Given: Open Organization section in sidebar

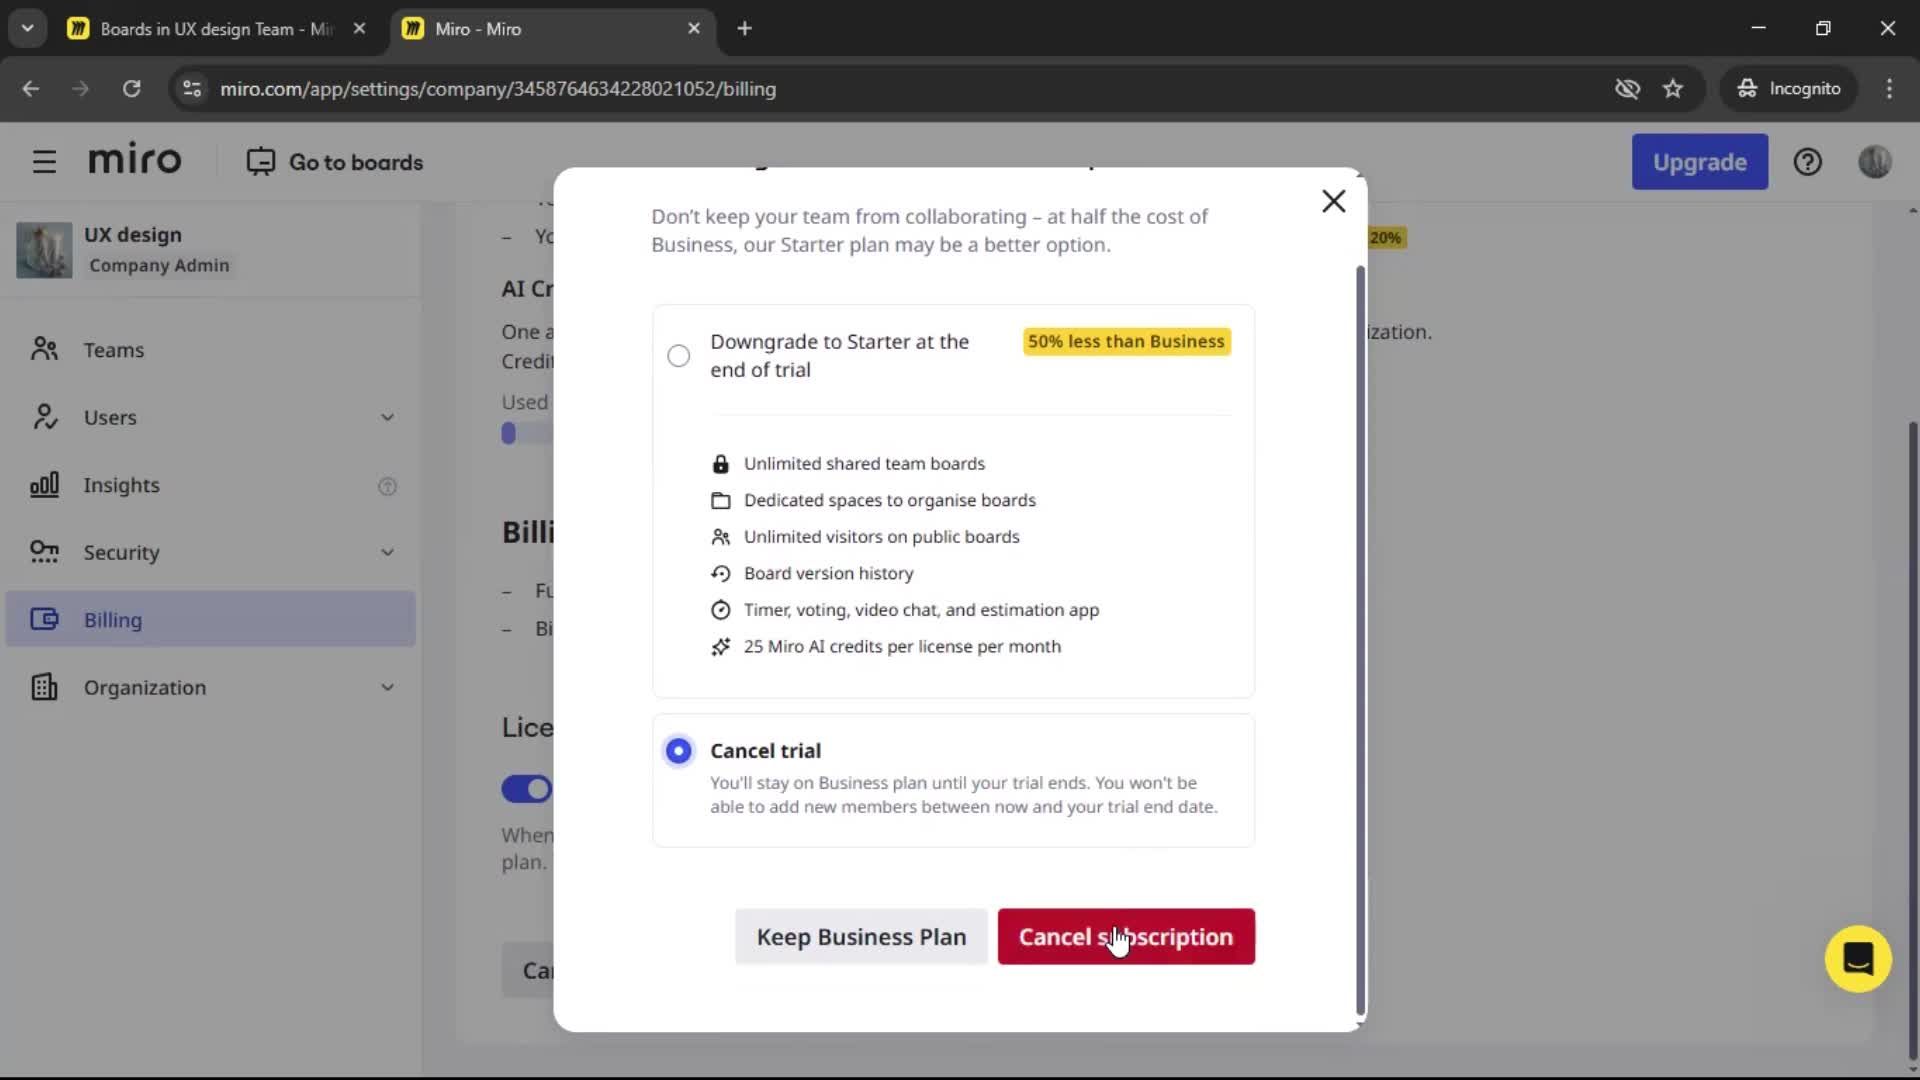Looking at the screenshot, I should (210, 687).
